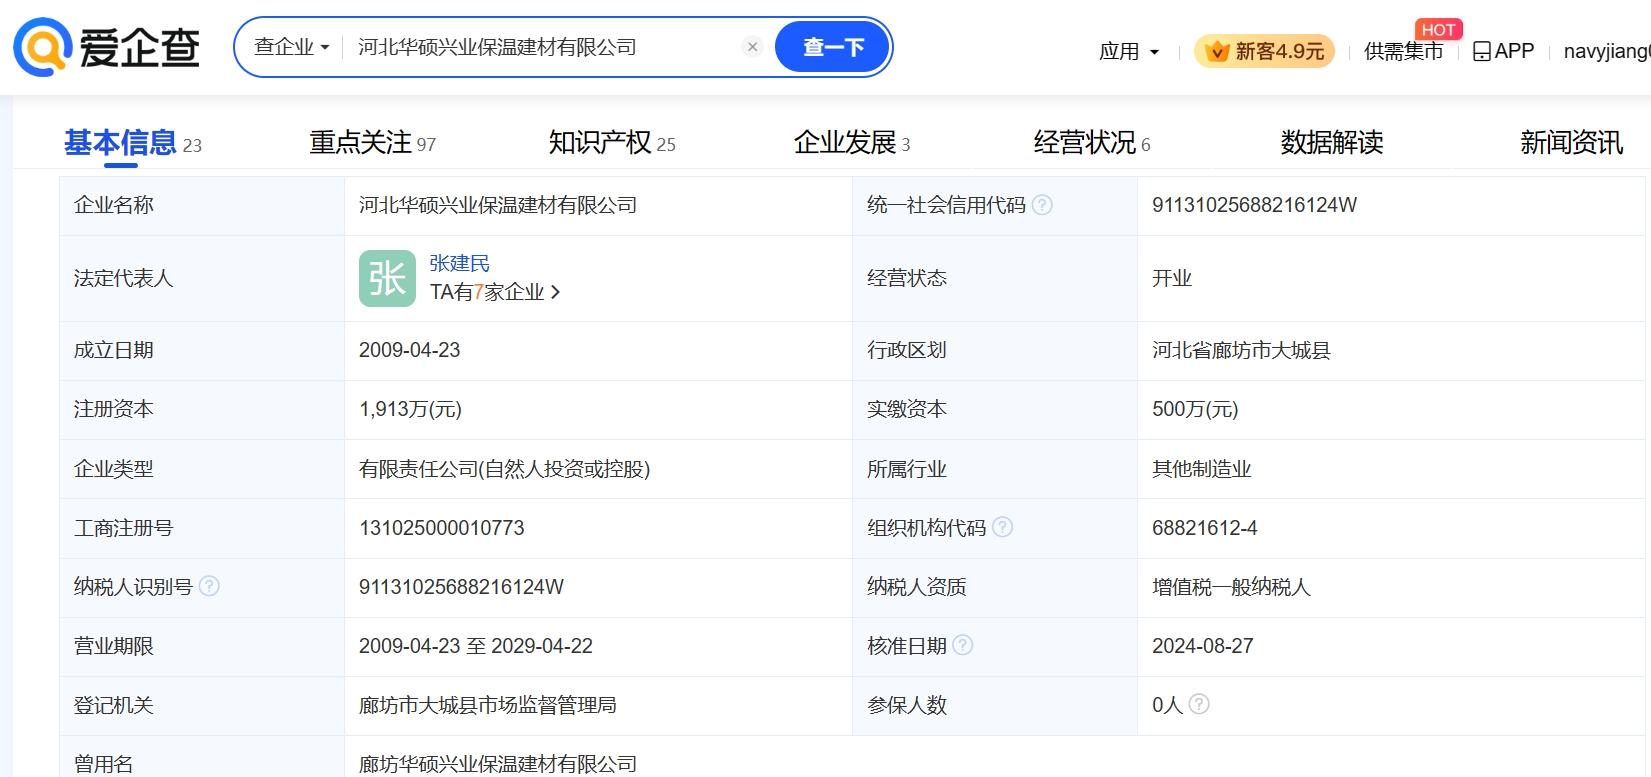The height and width of the screenshot is (777, 1651).
Task: Open the APP download link
Action: pos(1503,51)
